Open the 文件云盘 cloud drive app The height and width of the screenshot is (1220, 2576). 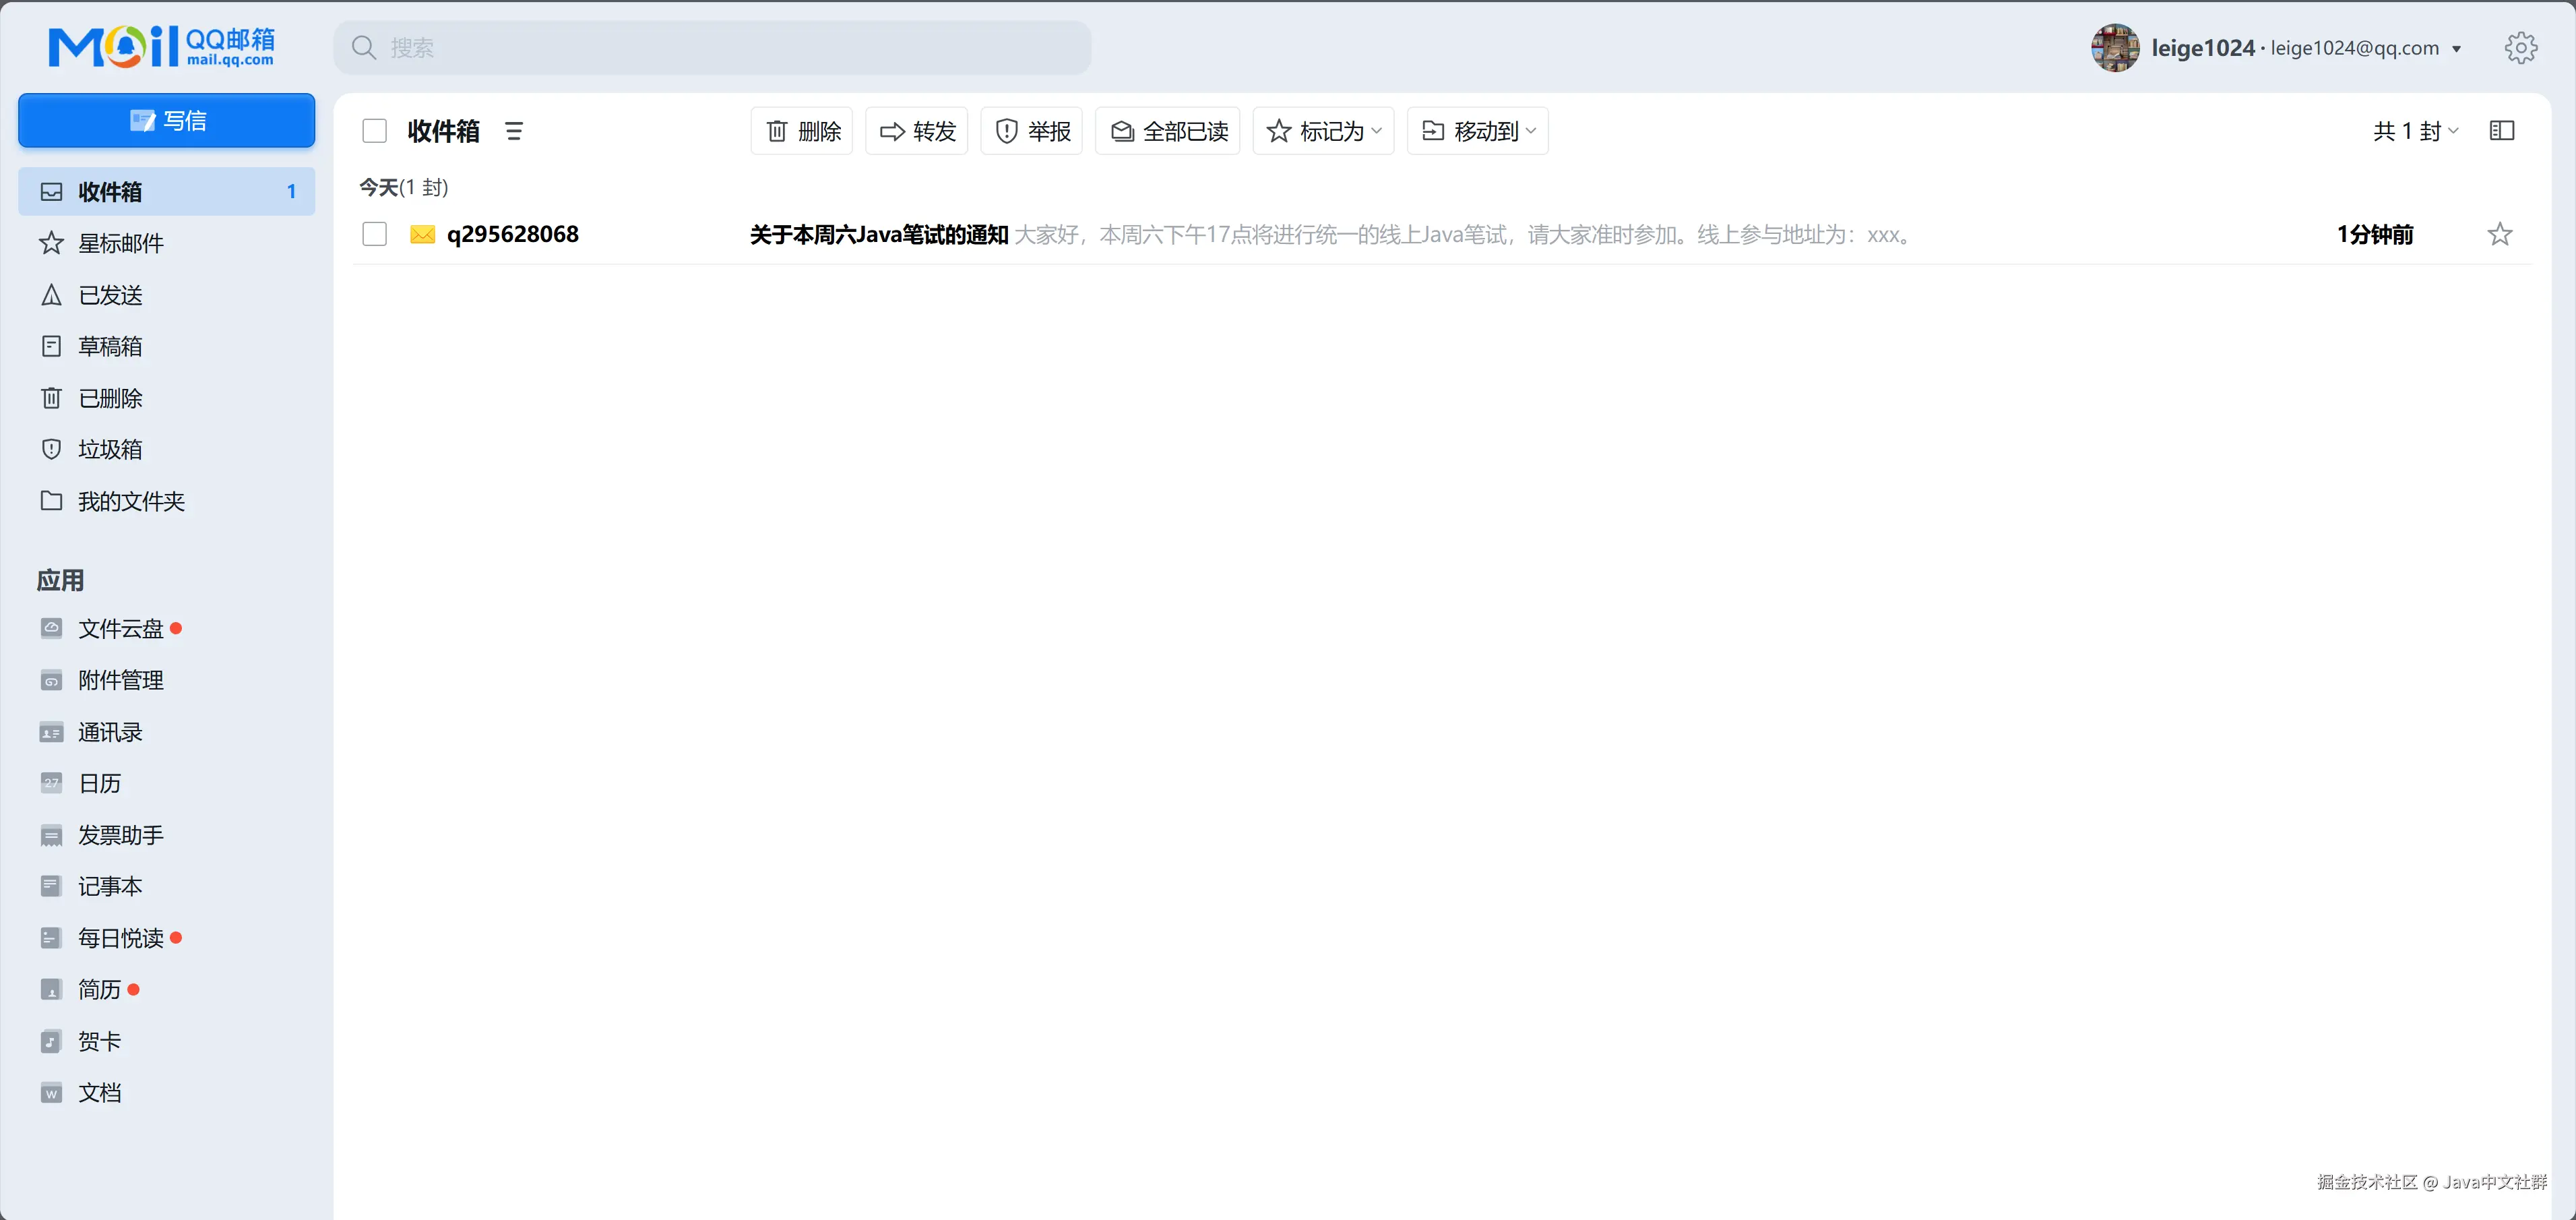pyautogui.click(x=120, y=628)
